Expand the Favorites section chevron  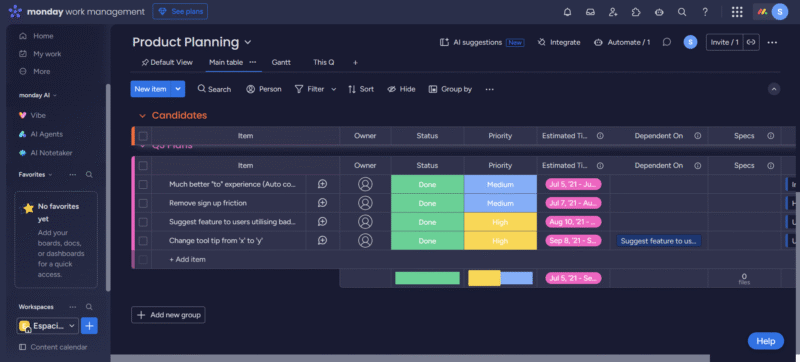pos(50,174)
